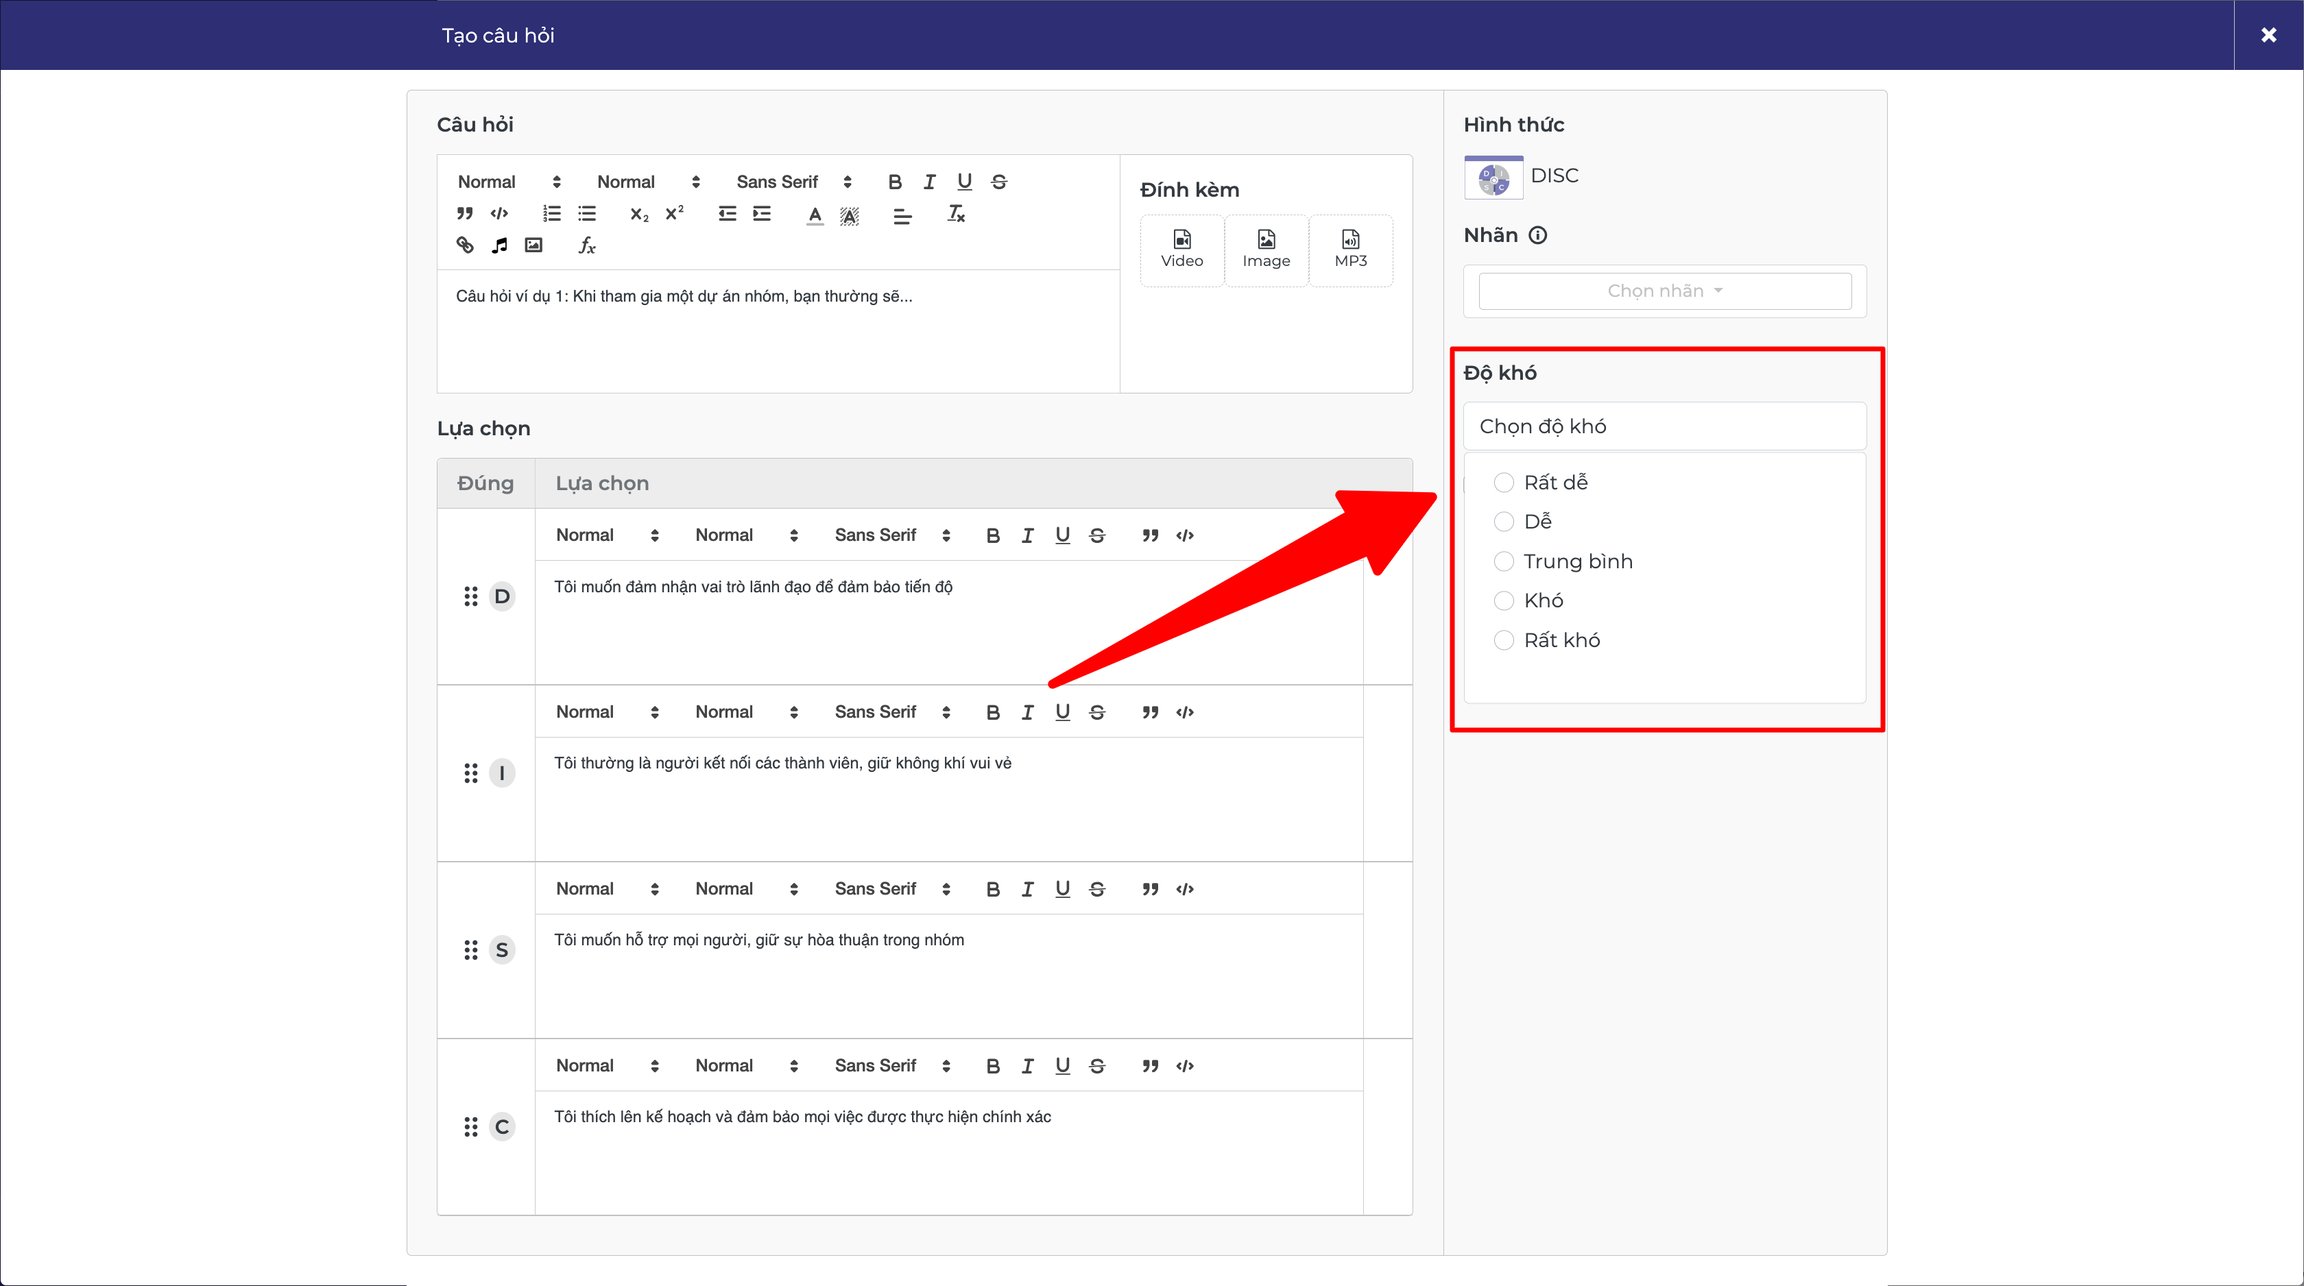2304x1286 pixels.
Task: Attach a Video file
Action: click(1182, 250)
